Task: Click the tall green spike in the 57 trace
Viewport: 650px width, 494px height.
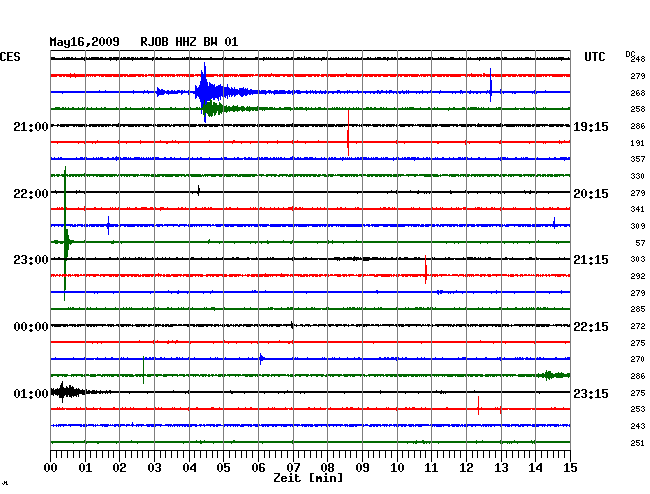Action: pos(65,233)
